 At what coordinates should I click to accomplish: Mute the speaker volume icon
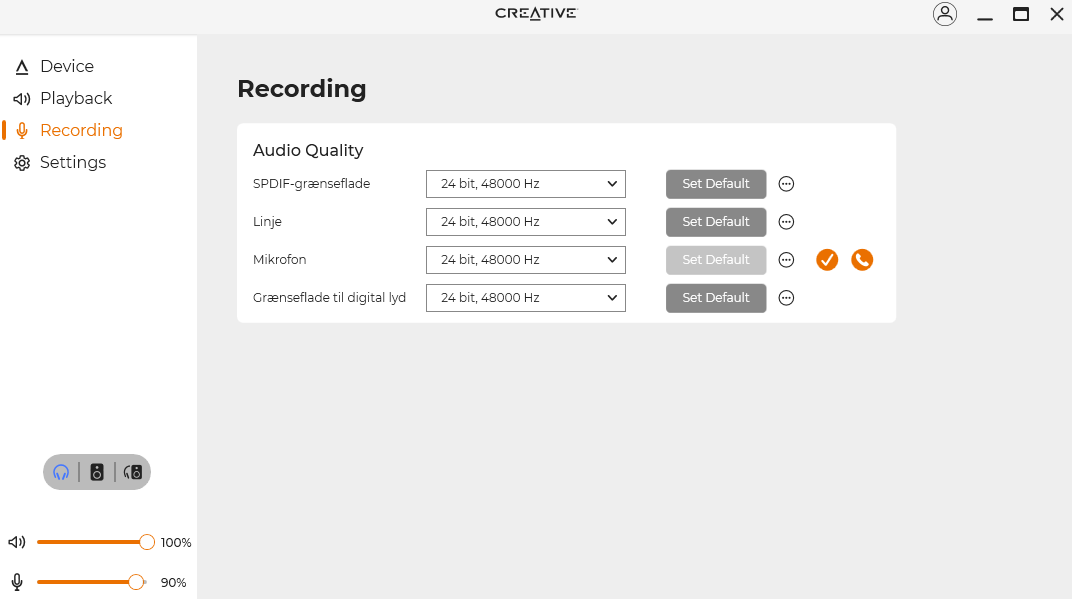[17, 542]
